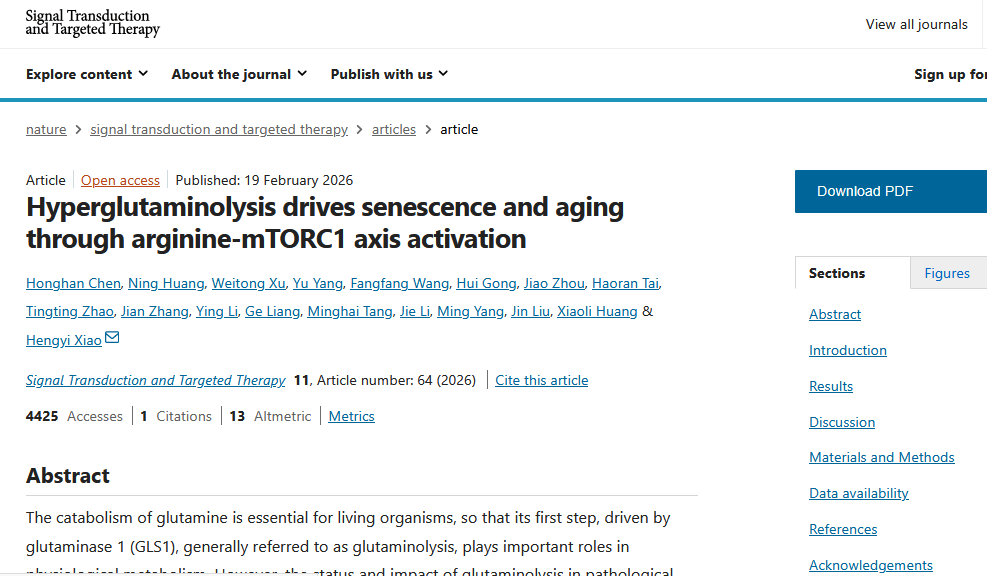
Task: Switch to the Figures tab
Action: click(946, 273)
